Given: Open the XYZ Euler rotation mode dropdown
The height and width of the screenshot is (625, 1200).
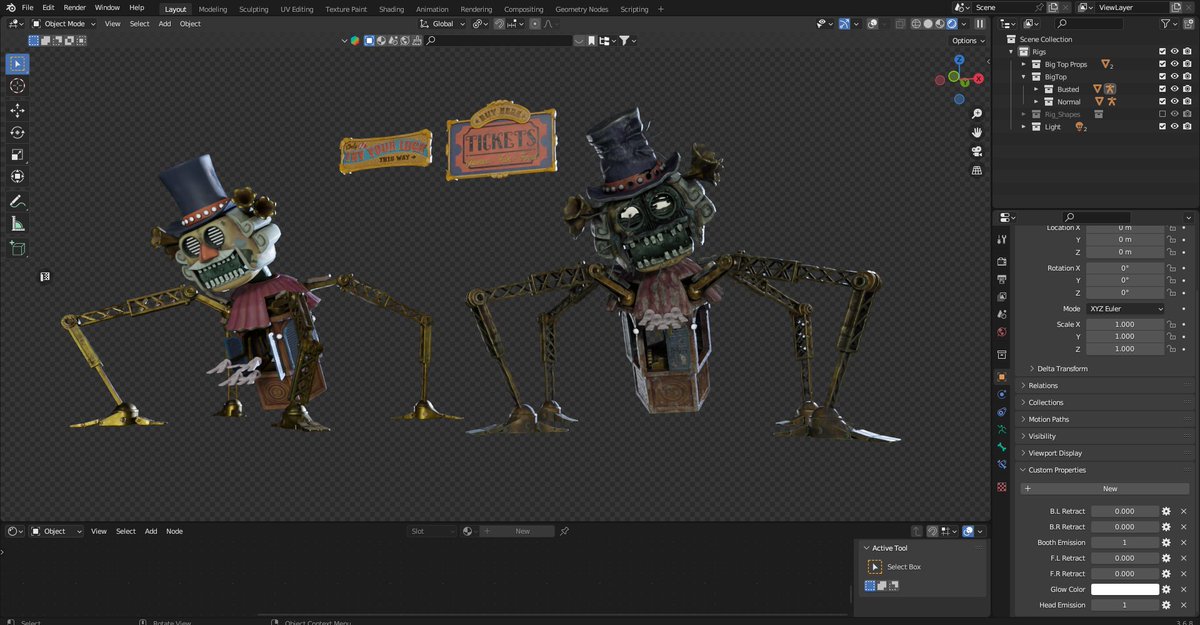Looking at the screenshot, I should click(1126, 309).
